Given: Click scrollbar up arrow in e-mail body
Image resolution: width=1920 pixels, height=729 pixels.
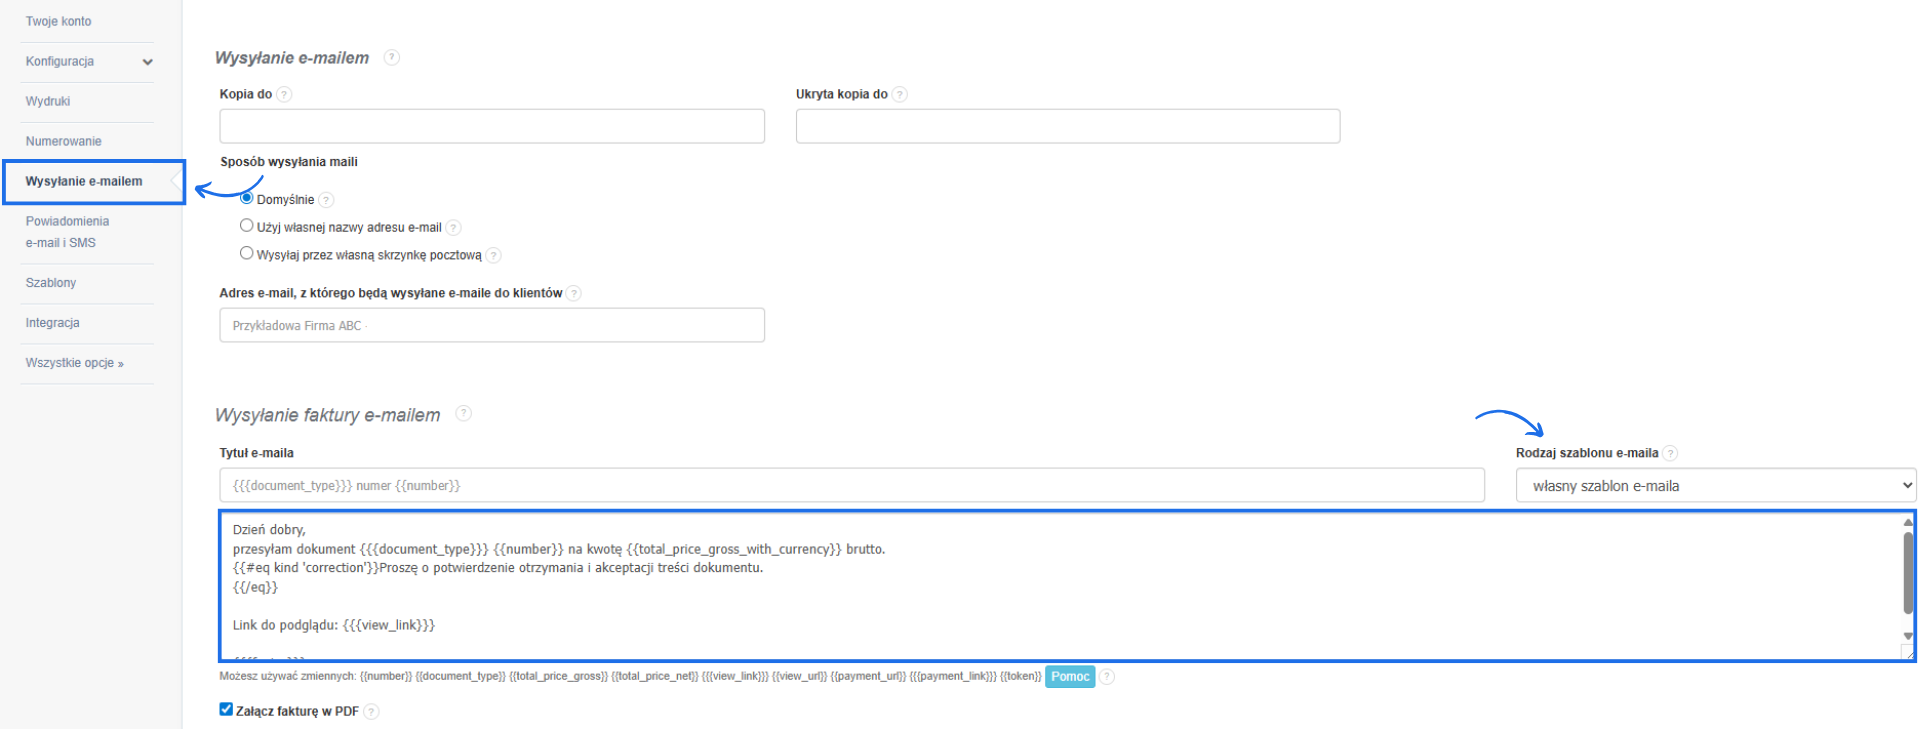Looking at the screenshot, I should click(1908, 522).
